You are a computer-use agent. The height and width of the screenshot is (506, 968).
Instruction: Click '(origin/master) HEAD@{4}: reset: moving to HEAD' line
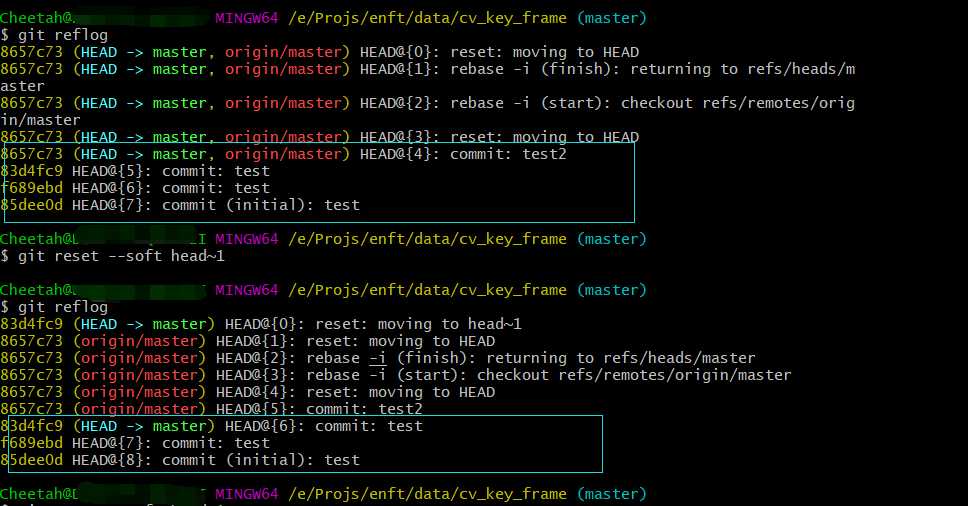click(248, 392)
